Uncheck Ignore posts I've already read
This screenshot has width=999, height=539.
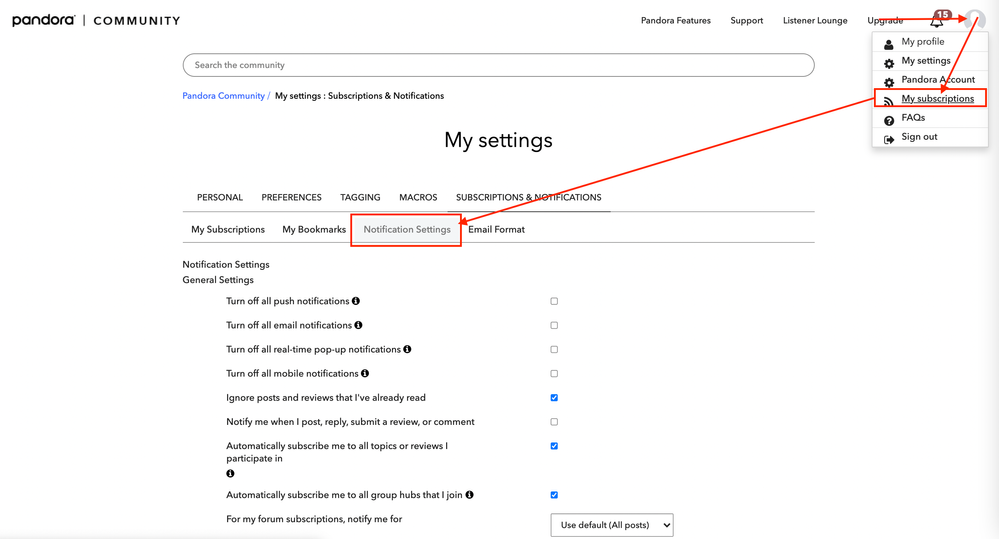click(554, 398)
